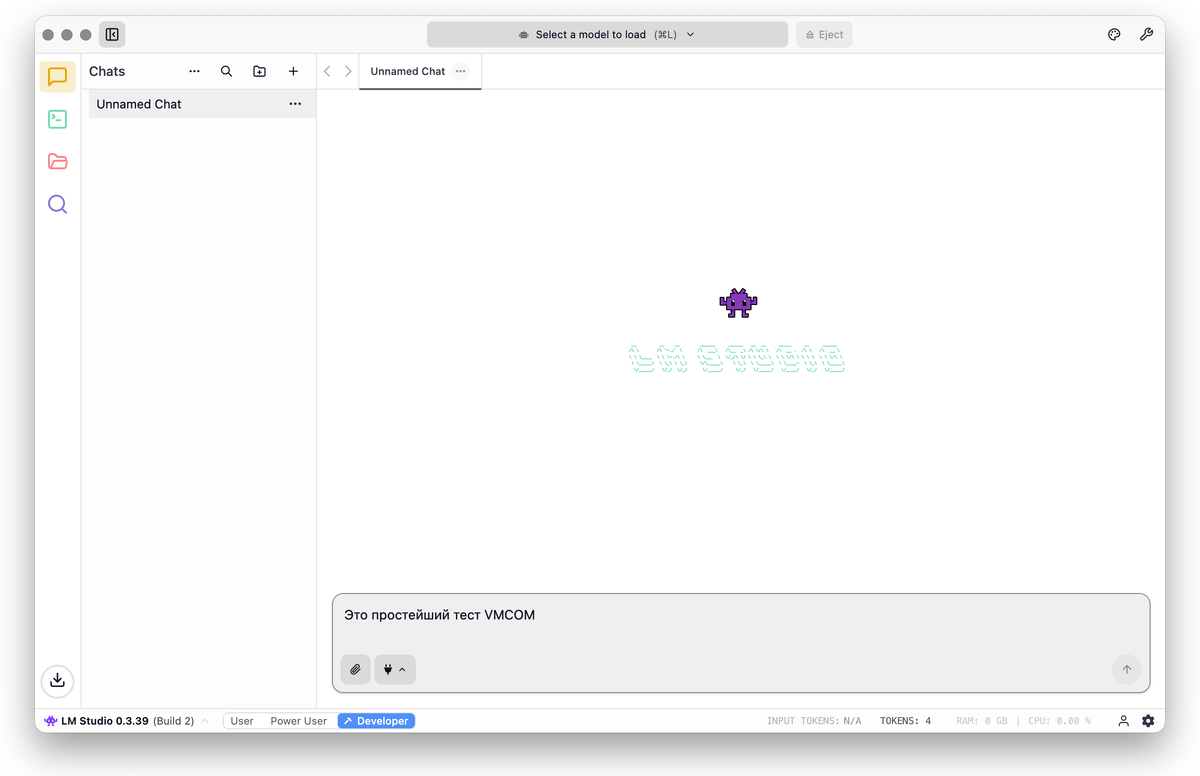Search chats with the magnifier icon

(227, 71)
